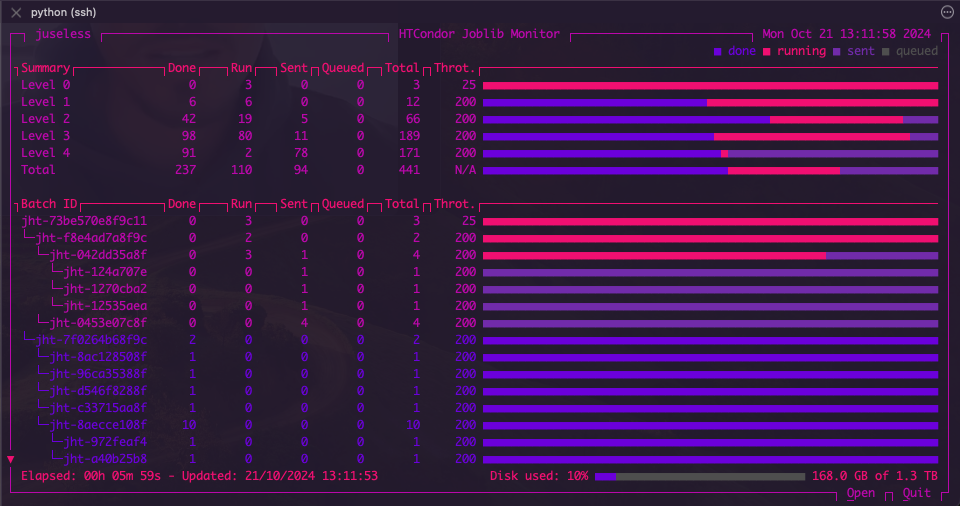
Task: Select batch jht-c33715aa8f
Action: [x=98, y=408]
